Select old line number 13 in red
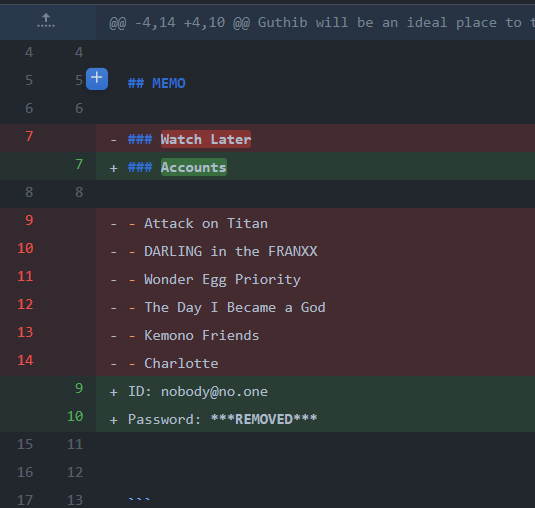 [x=25, y=332]
